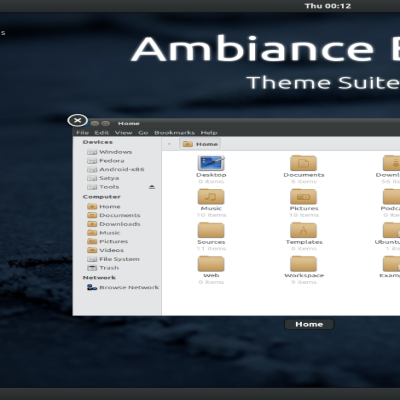The height and width of the screenshot is (400, 400).
Task: Click Browse Network in sidebar
Action: [123, 287]
